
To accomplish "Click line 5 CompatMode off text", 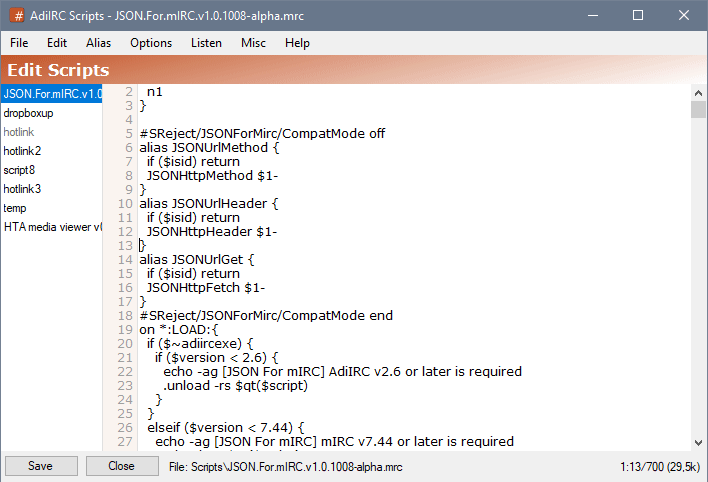I will (x=262, y=134).
